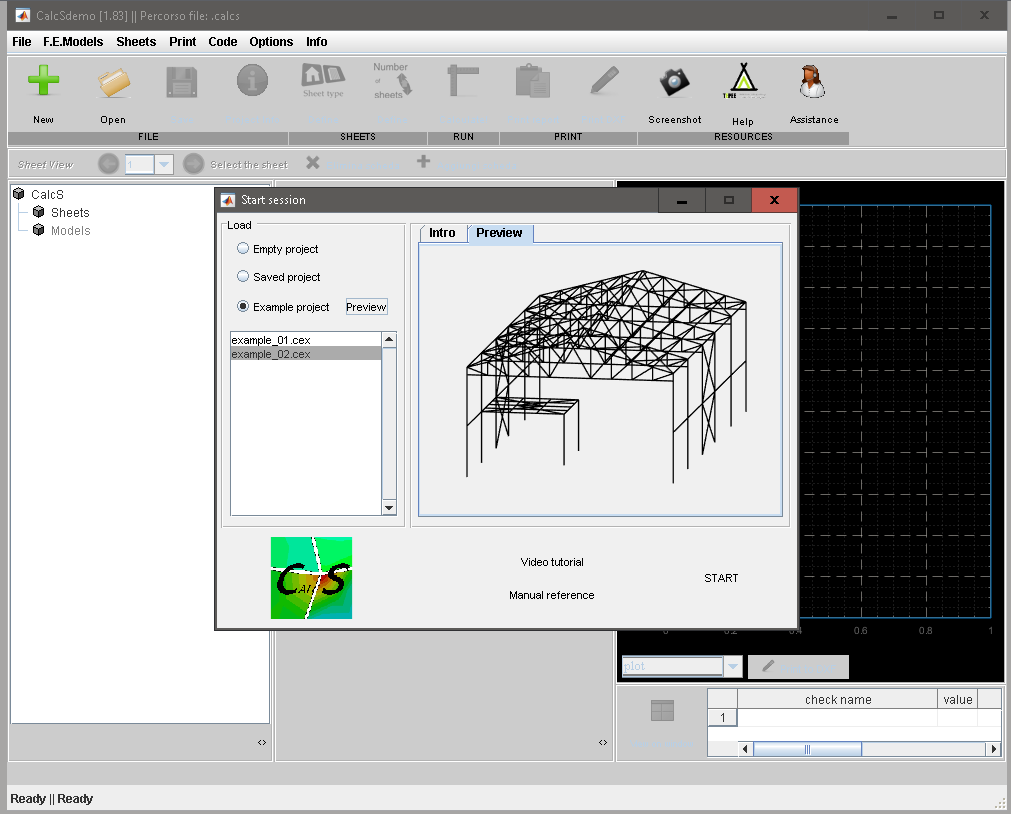
Task: Click the grayed-out info circle icon
Action: (252, 81)
